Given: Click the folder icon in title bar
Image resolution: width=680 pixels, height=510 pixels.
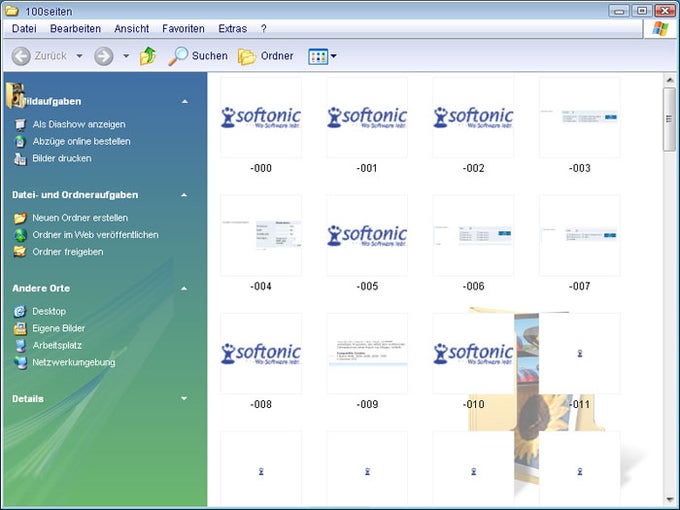Looking at the screenshot, I should click(x=12, y=10).
